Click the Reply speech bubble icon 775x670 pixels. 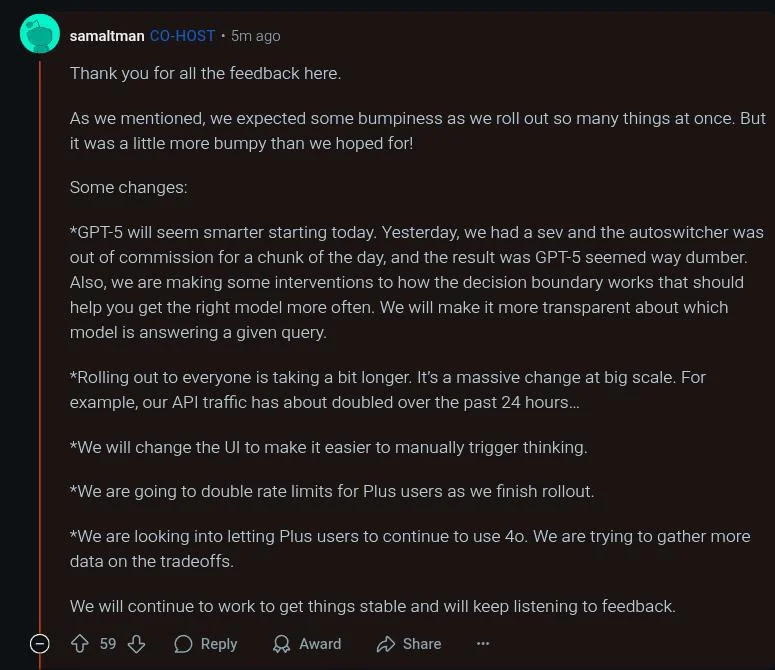click(184, 644)
